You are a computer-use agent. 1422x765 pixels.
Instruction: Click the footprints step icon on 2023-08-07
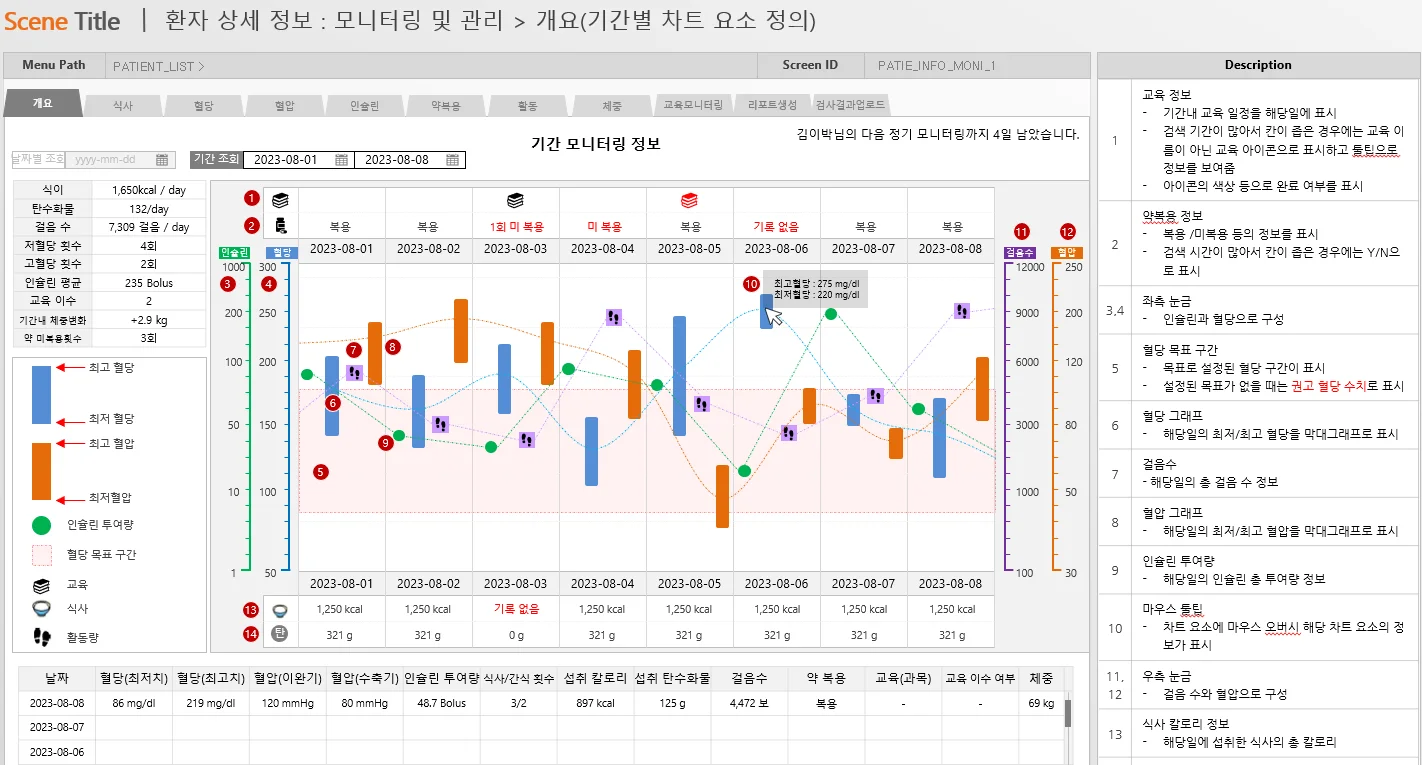[875, 396]
